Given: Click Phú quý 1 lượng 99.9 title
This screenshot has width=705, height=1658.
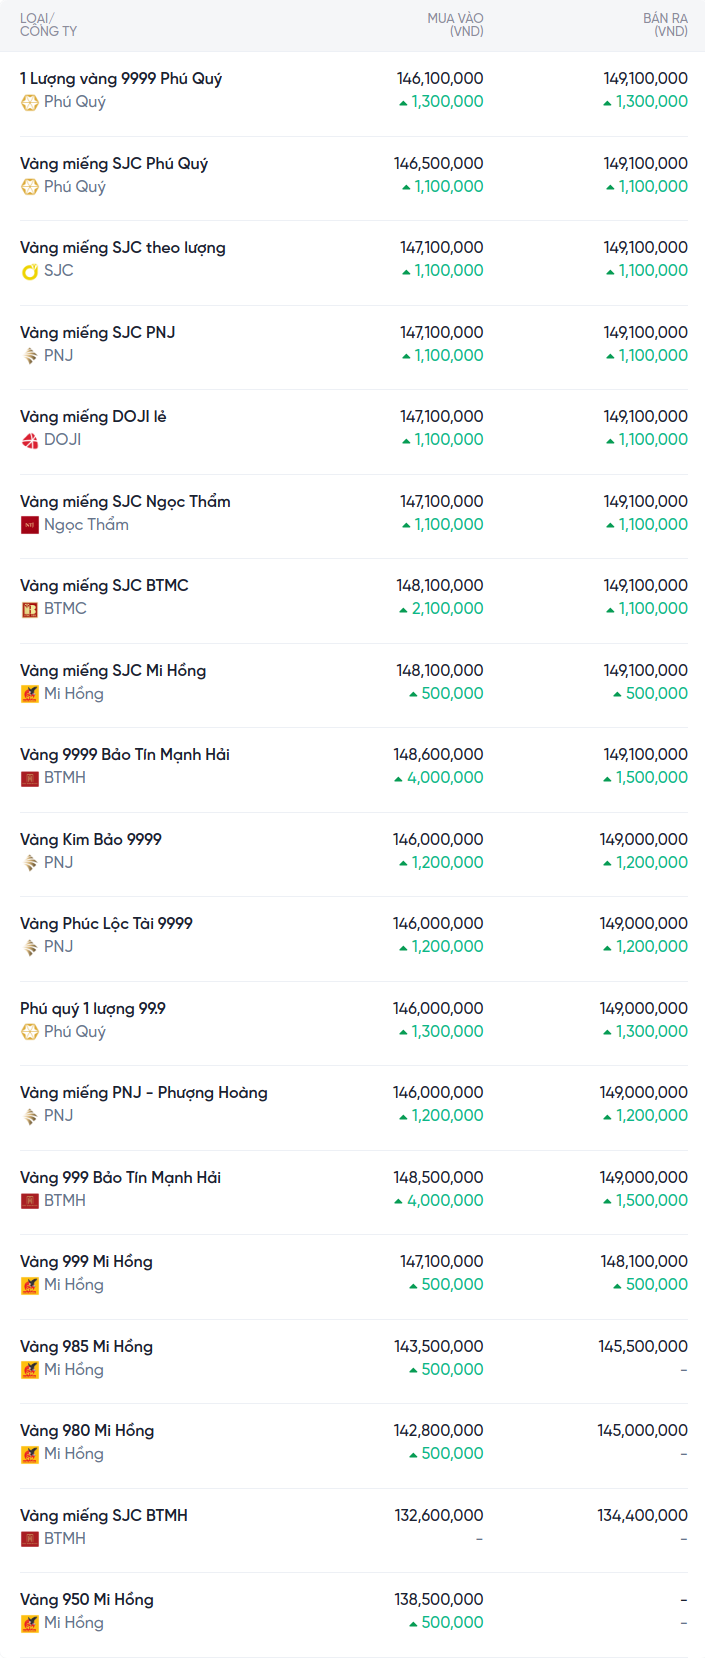Looking at the screenshot, I should click(93, 1009).
